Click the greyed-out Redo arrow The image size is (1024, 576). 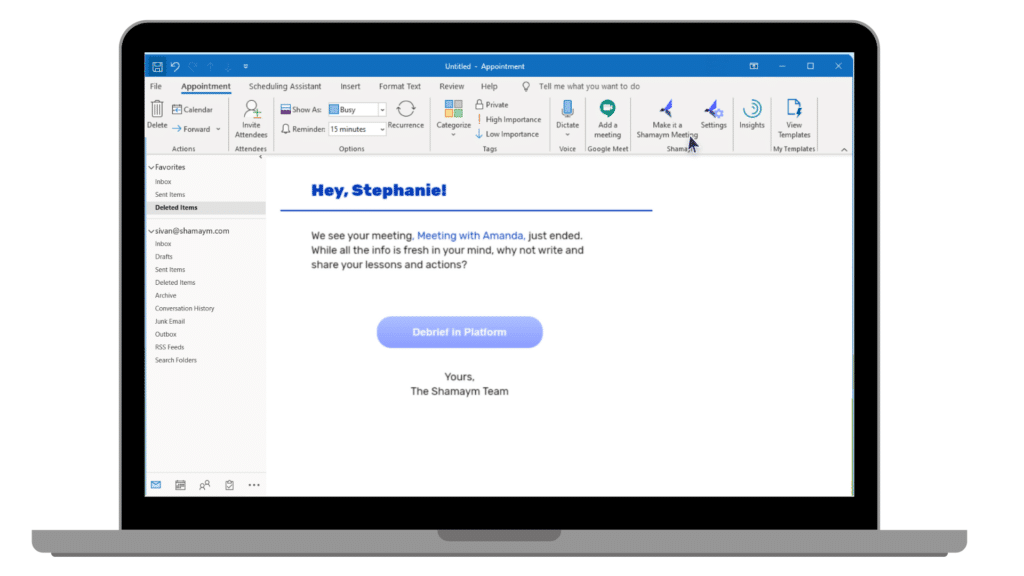coord(193,67)
